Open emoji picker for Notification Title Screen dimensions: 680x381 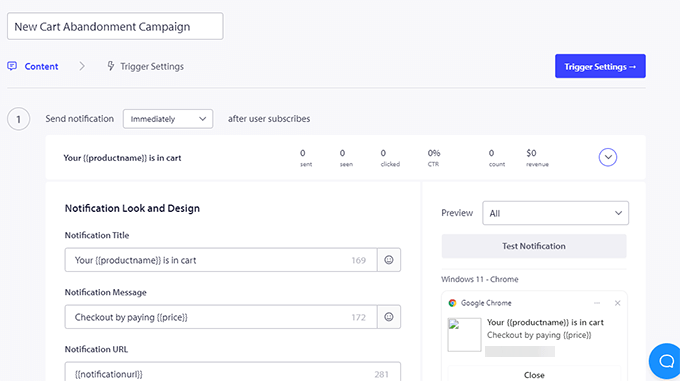389,260
